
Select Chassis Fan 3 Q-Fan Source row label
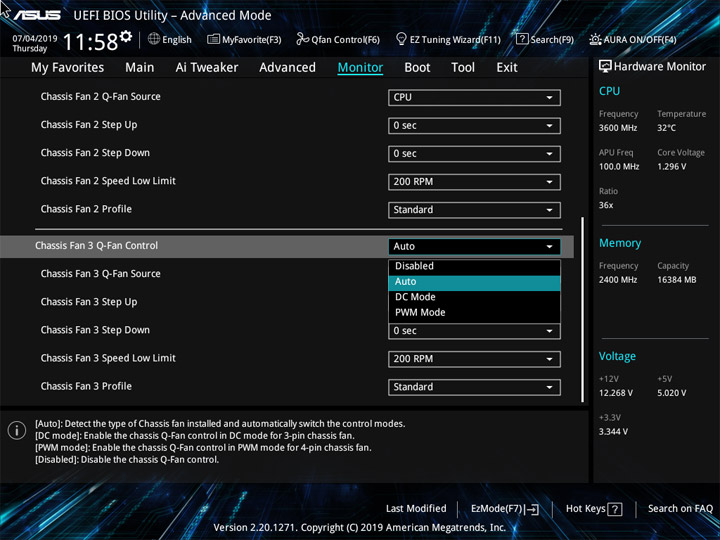pyautogui.click(x=101, y=274)
